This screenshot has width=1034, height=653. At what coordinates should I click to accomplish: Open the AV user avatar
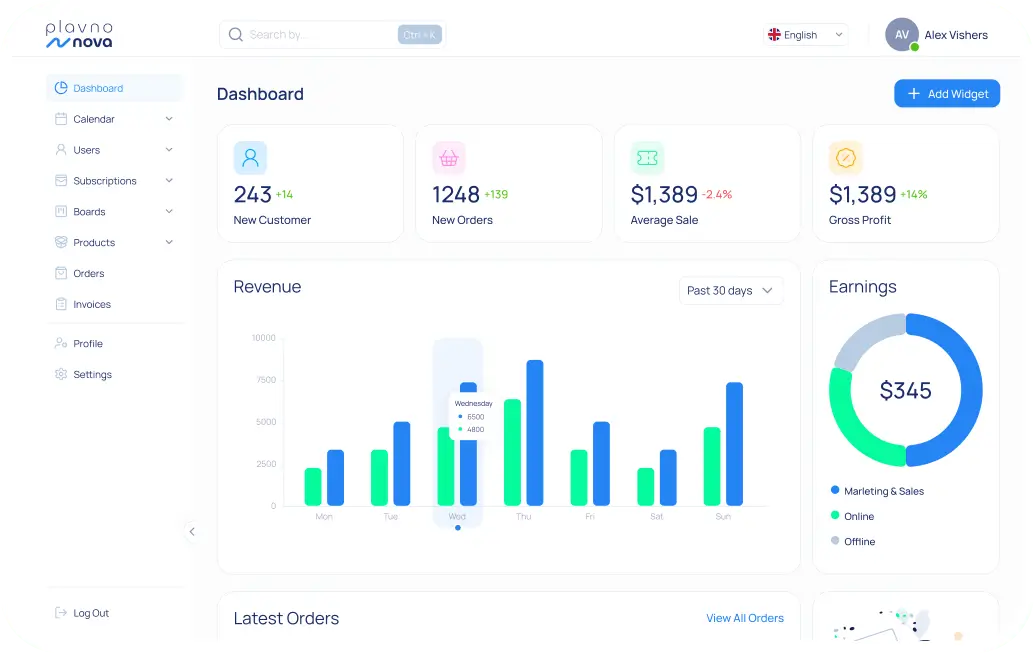click(x=901, y=35)
